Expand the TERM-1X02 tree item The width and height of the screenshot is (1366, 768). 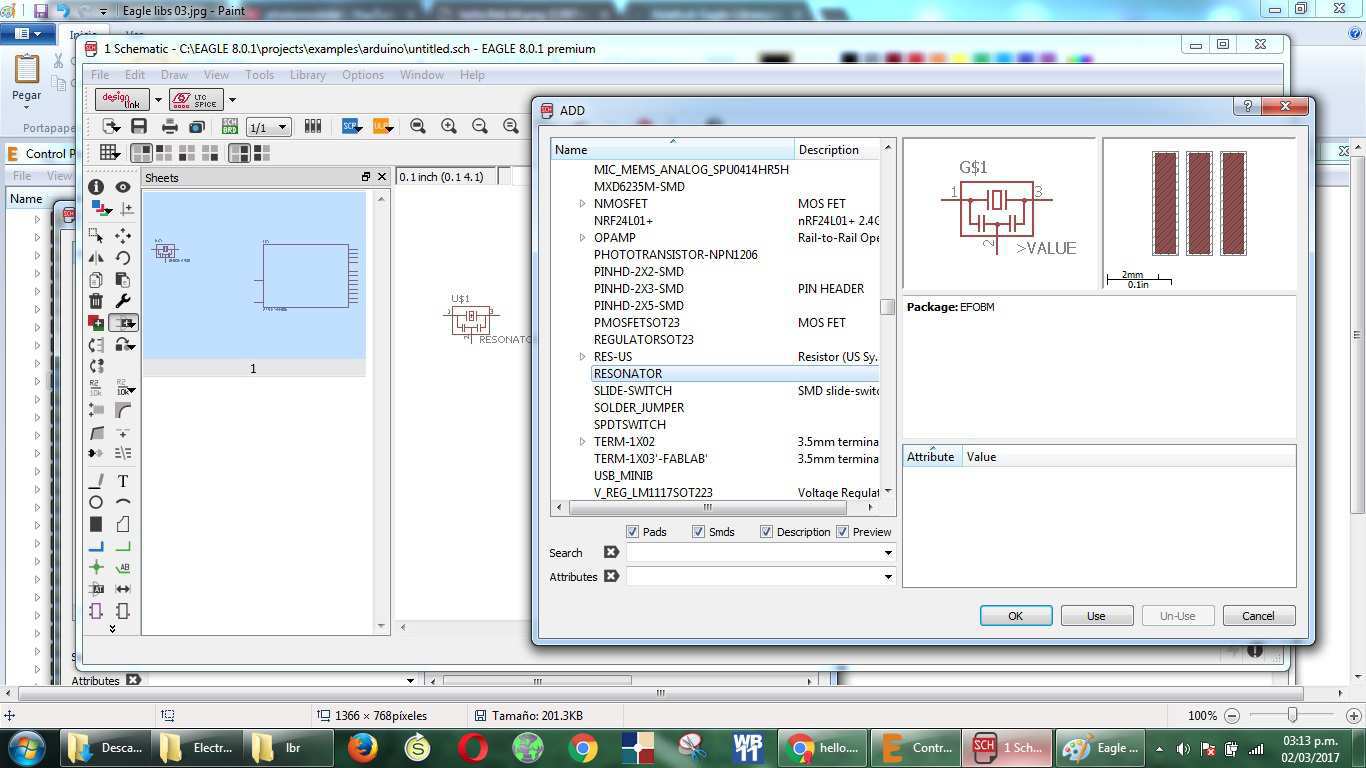pyautogui.click(x=582, y=442)
